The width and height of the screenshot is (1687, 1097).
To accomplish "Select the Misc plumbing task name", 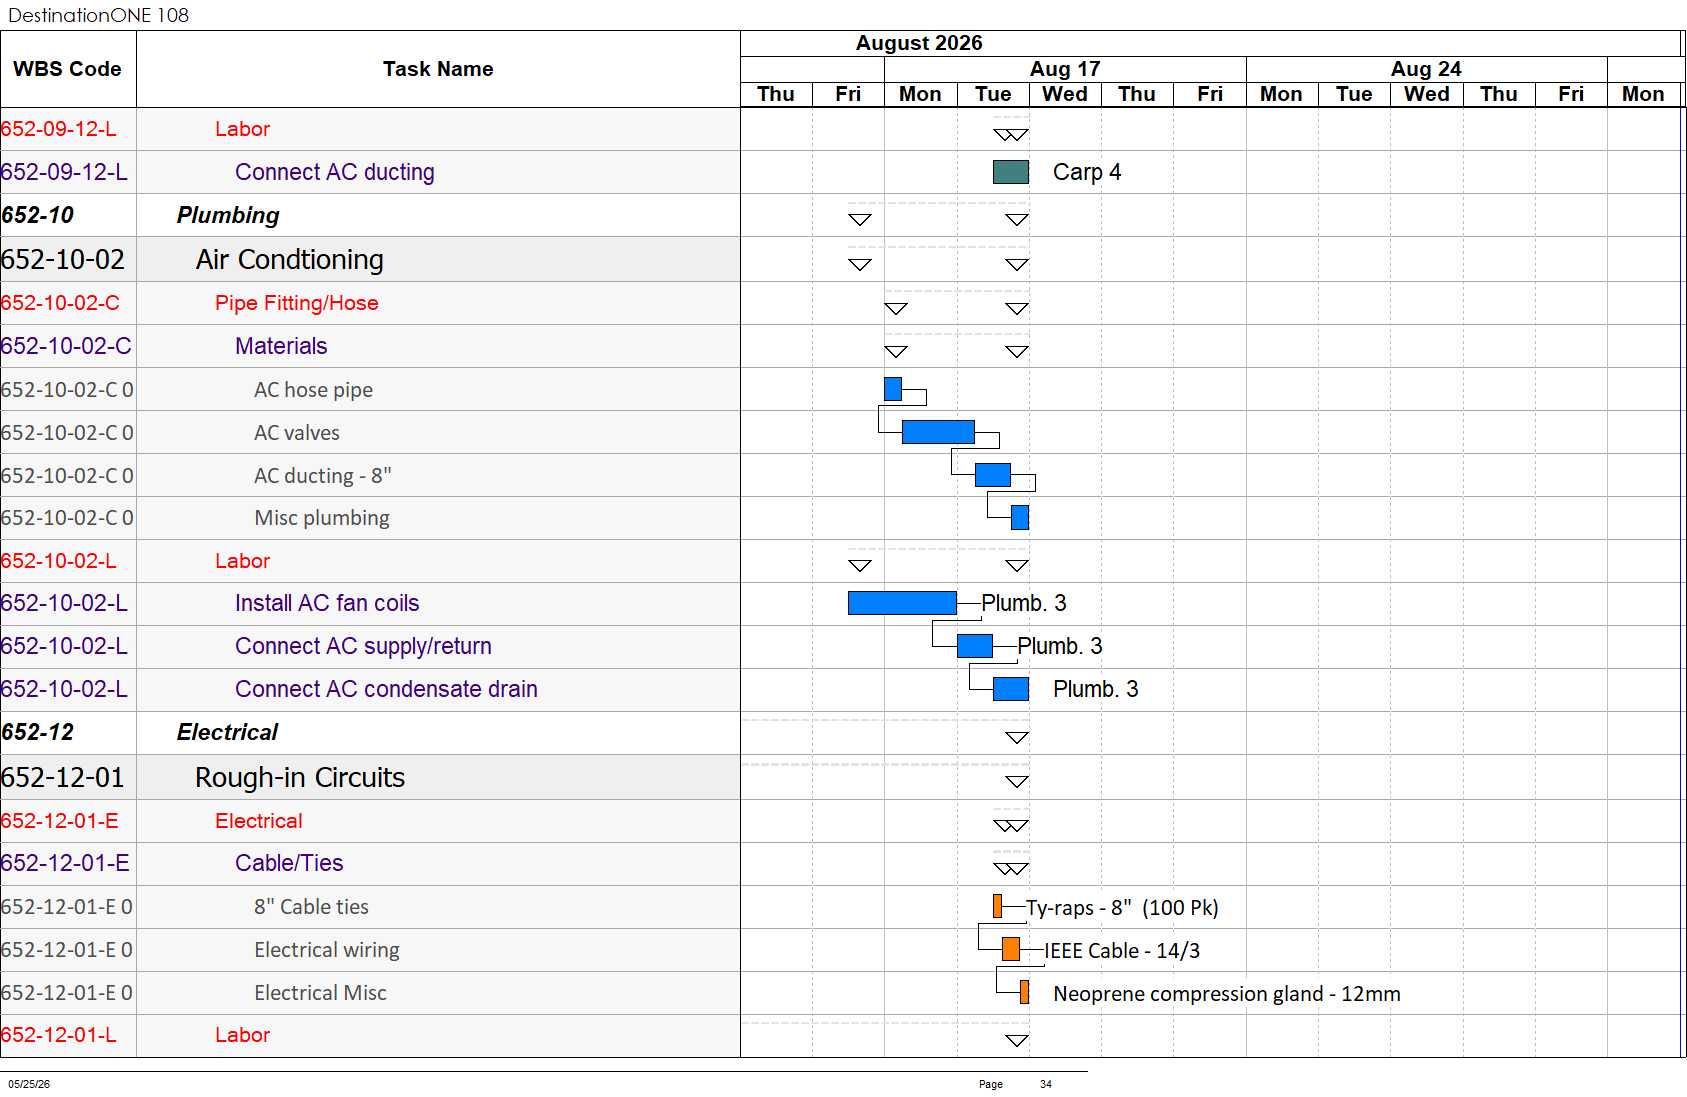I will (322, 518).
